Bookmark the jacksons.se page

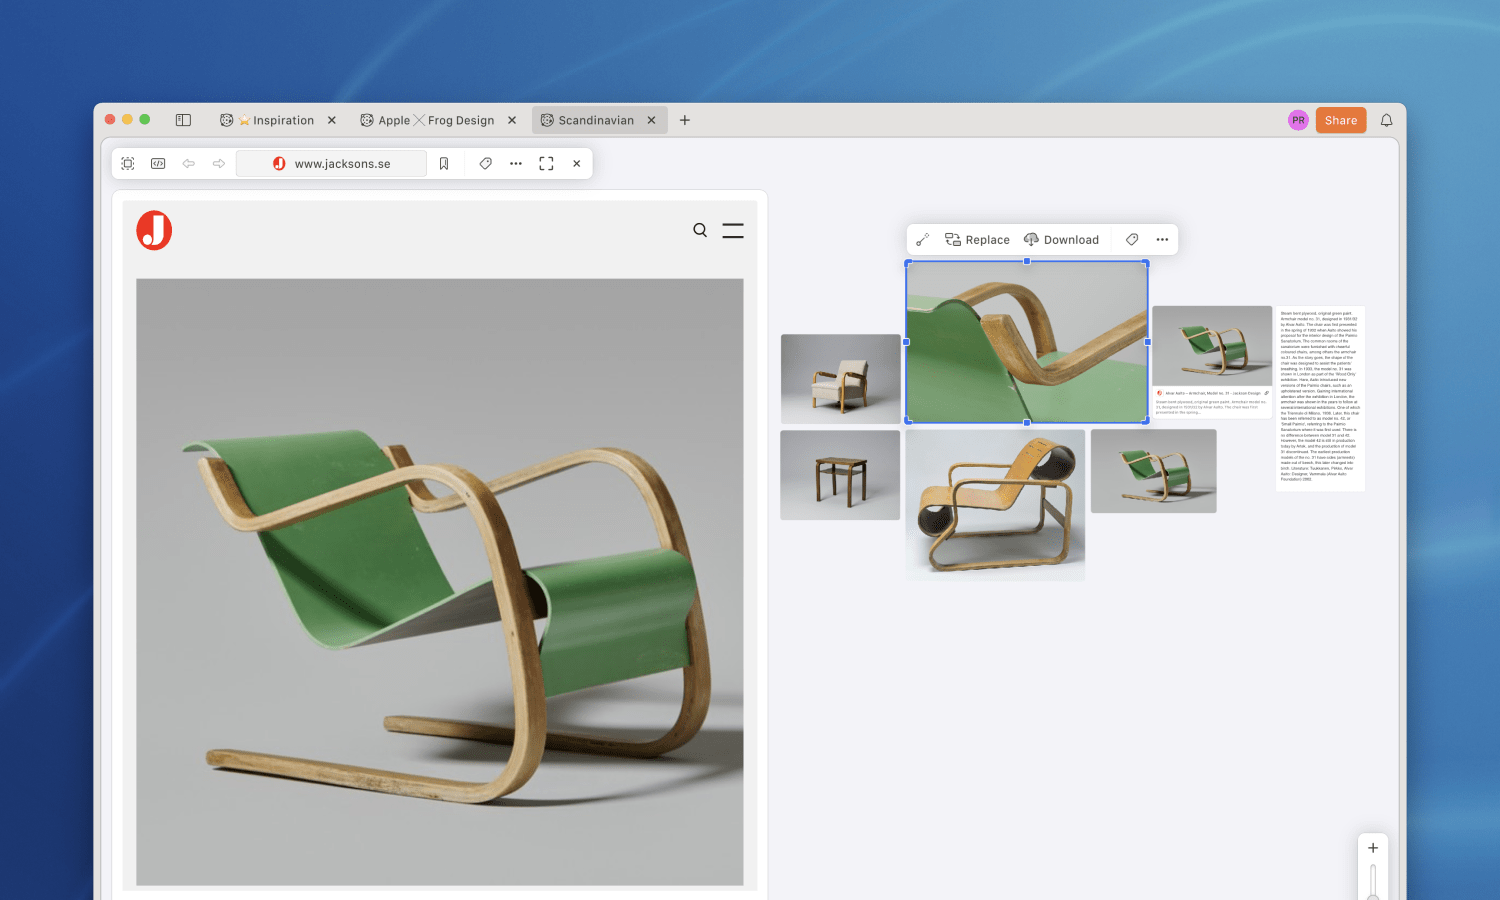(444, 163)
